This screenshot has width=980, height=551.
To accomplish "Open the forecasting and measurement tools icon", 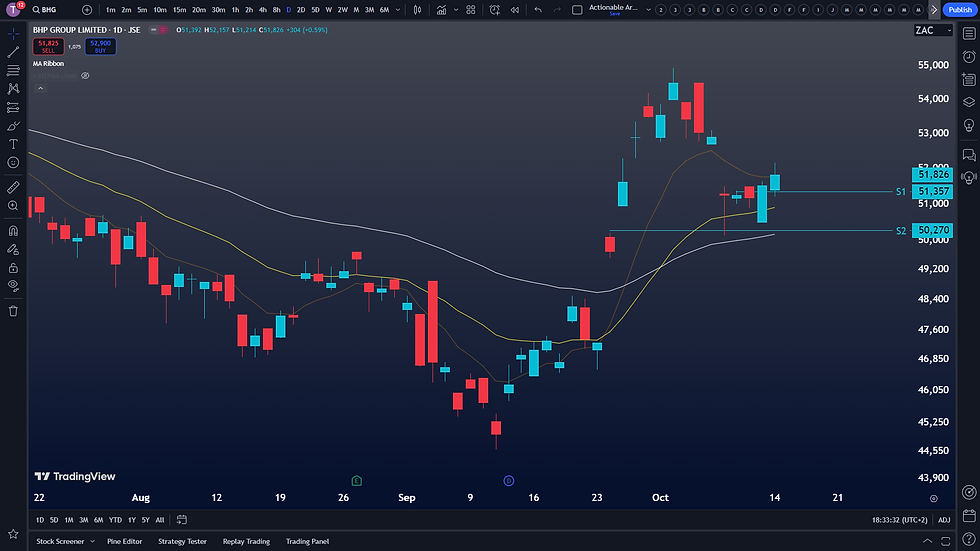I will (13, 107).
